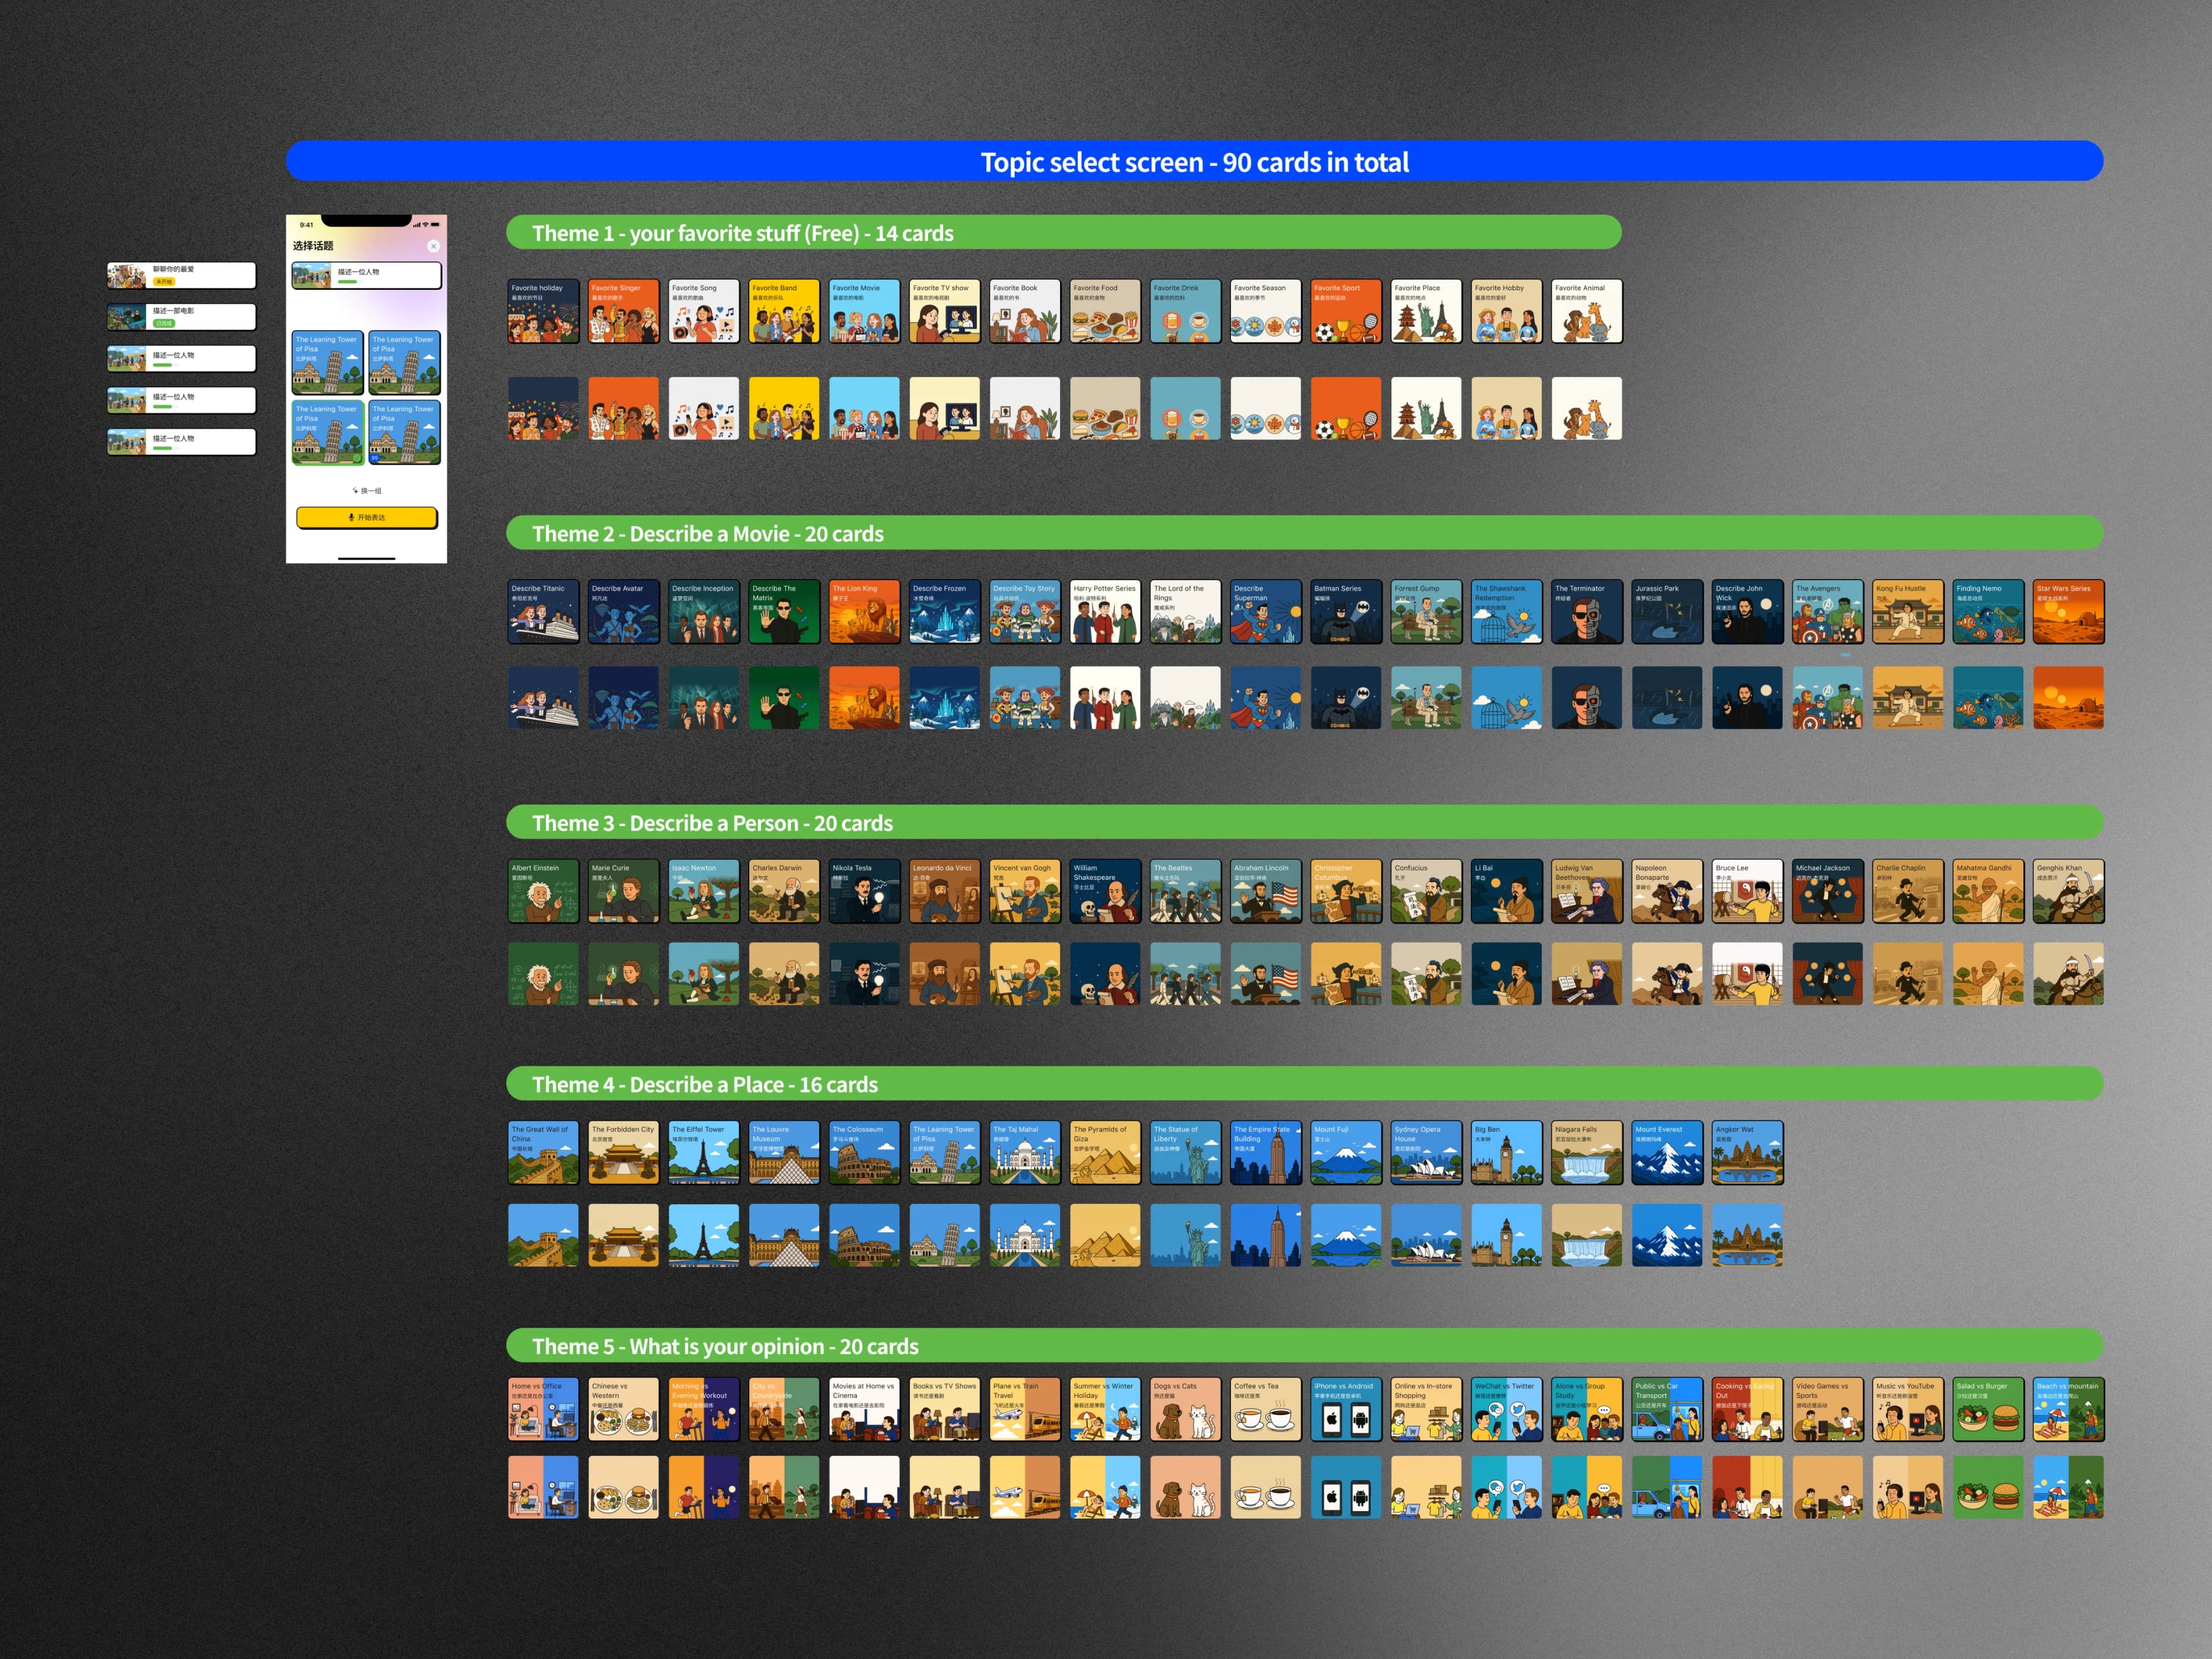Select the 聊聊你的最爱 topic card
The height and width of the screenshot is (1659, 2212).
click(181, 275)
